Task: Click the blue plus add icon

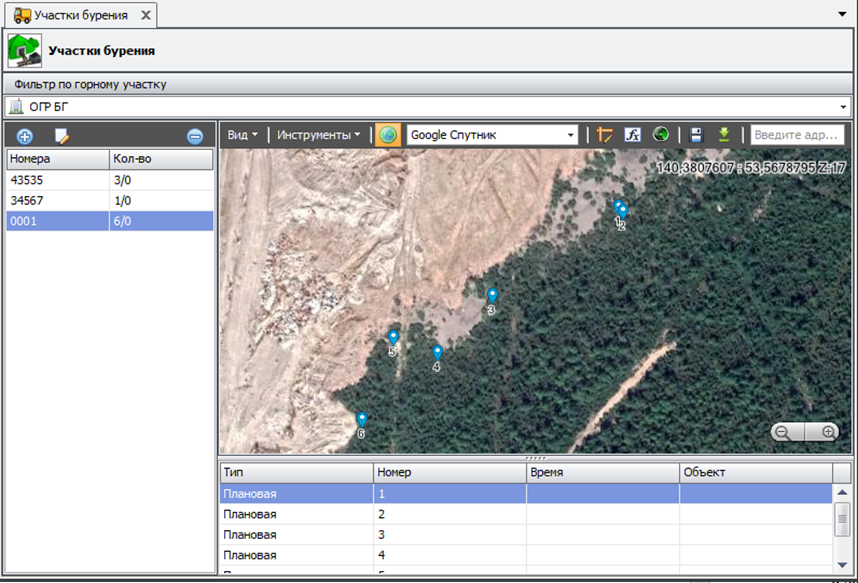Action: (x=25, y=136)
